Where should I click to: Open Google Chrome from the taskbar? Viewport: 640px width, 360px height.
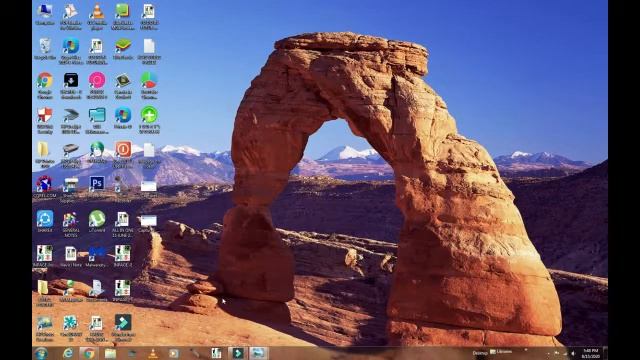click(89, 353)
